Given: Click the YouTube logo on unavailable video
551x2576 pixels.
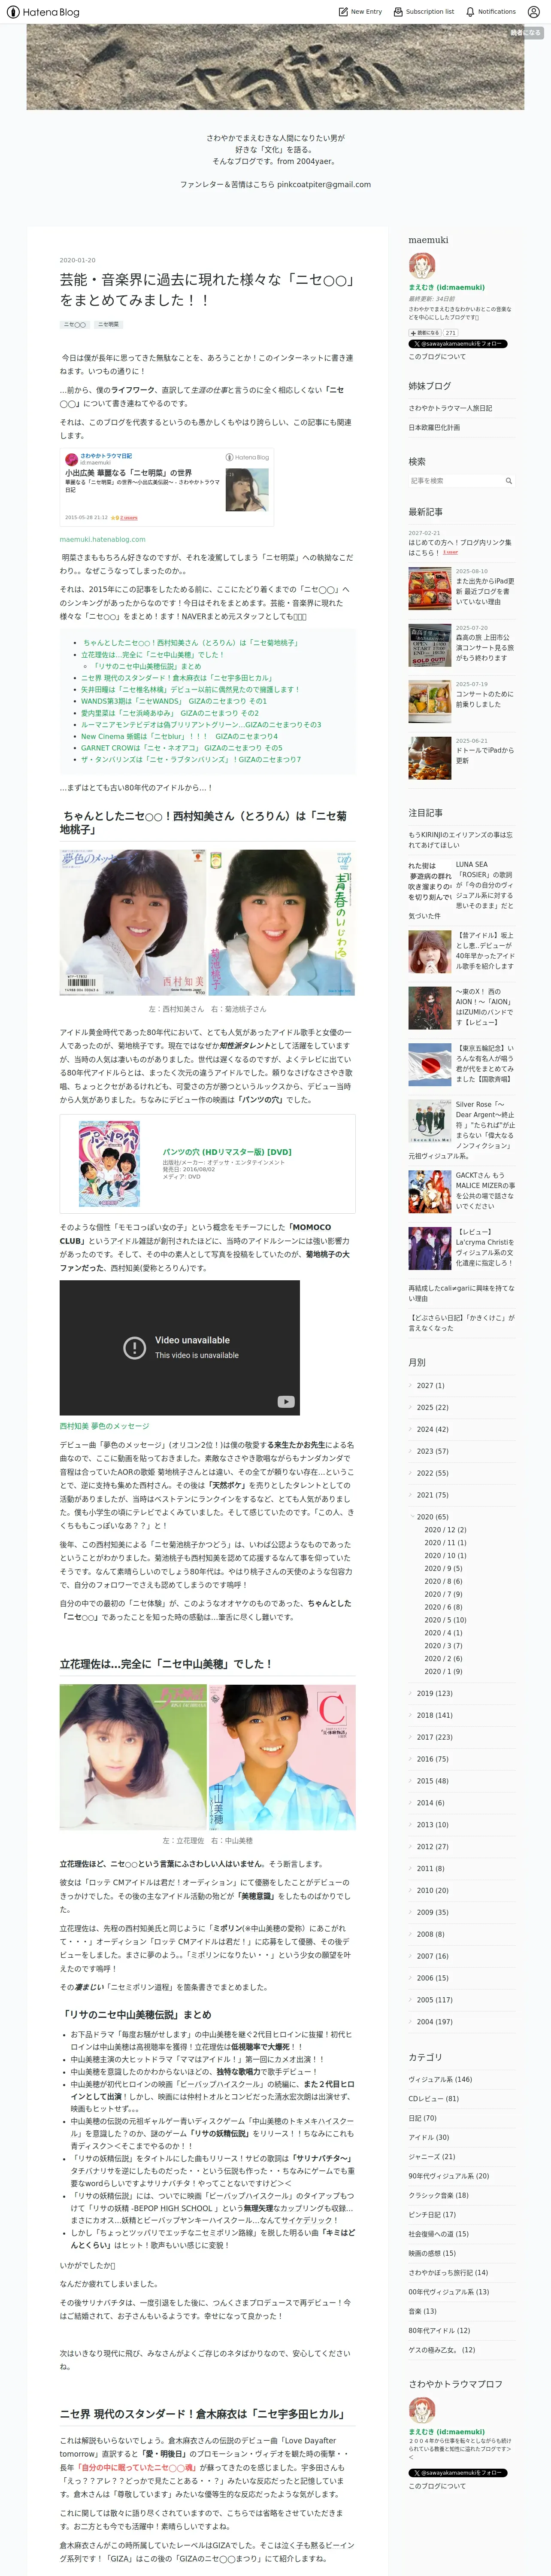Looking at the screenshot, I should [x=286, y=1402].
